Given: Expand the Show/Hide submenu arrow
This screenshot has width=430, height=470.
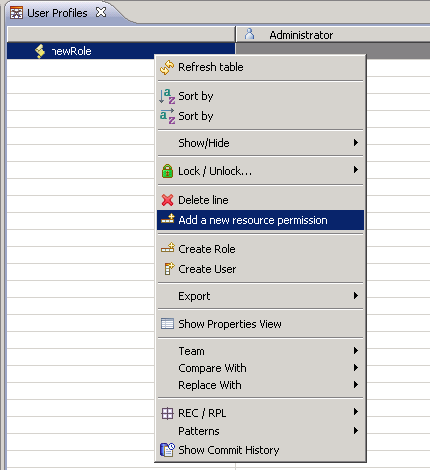Looking at the screenshot, I should [x=356, y=143].
